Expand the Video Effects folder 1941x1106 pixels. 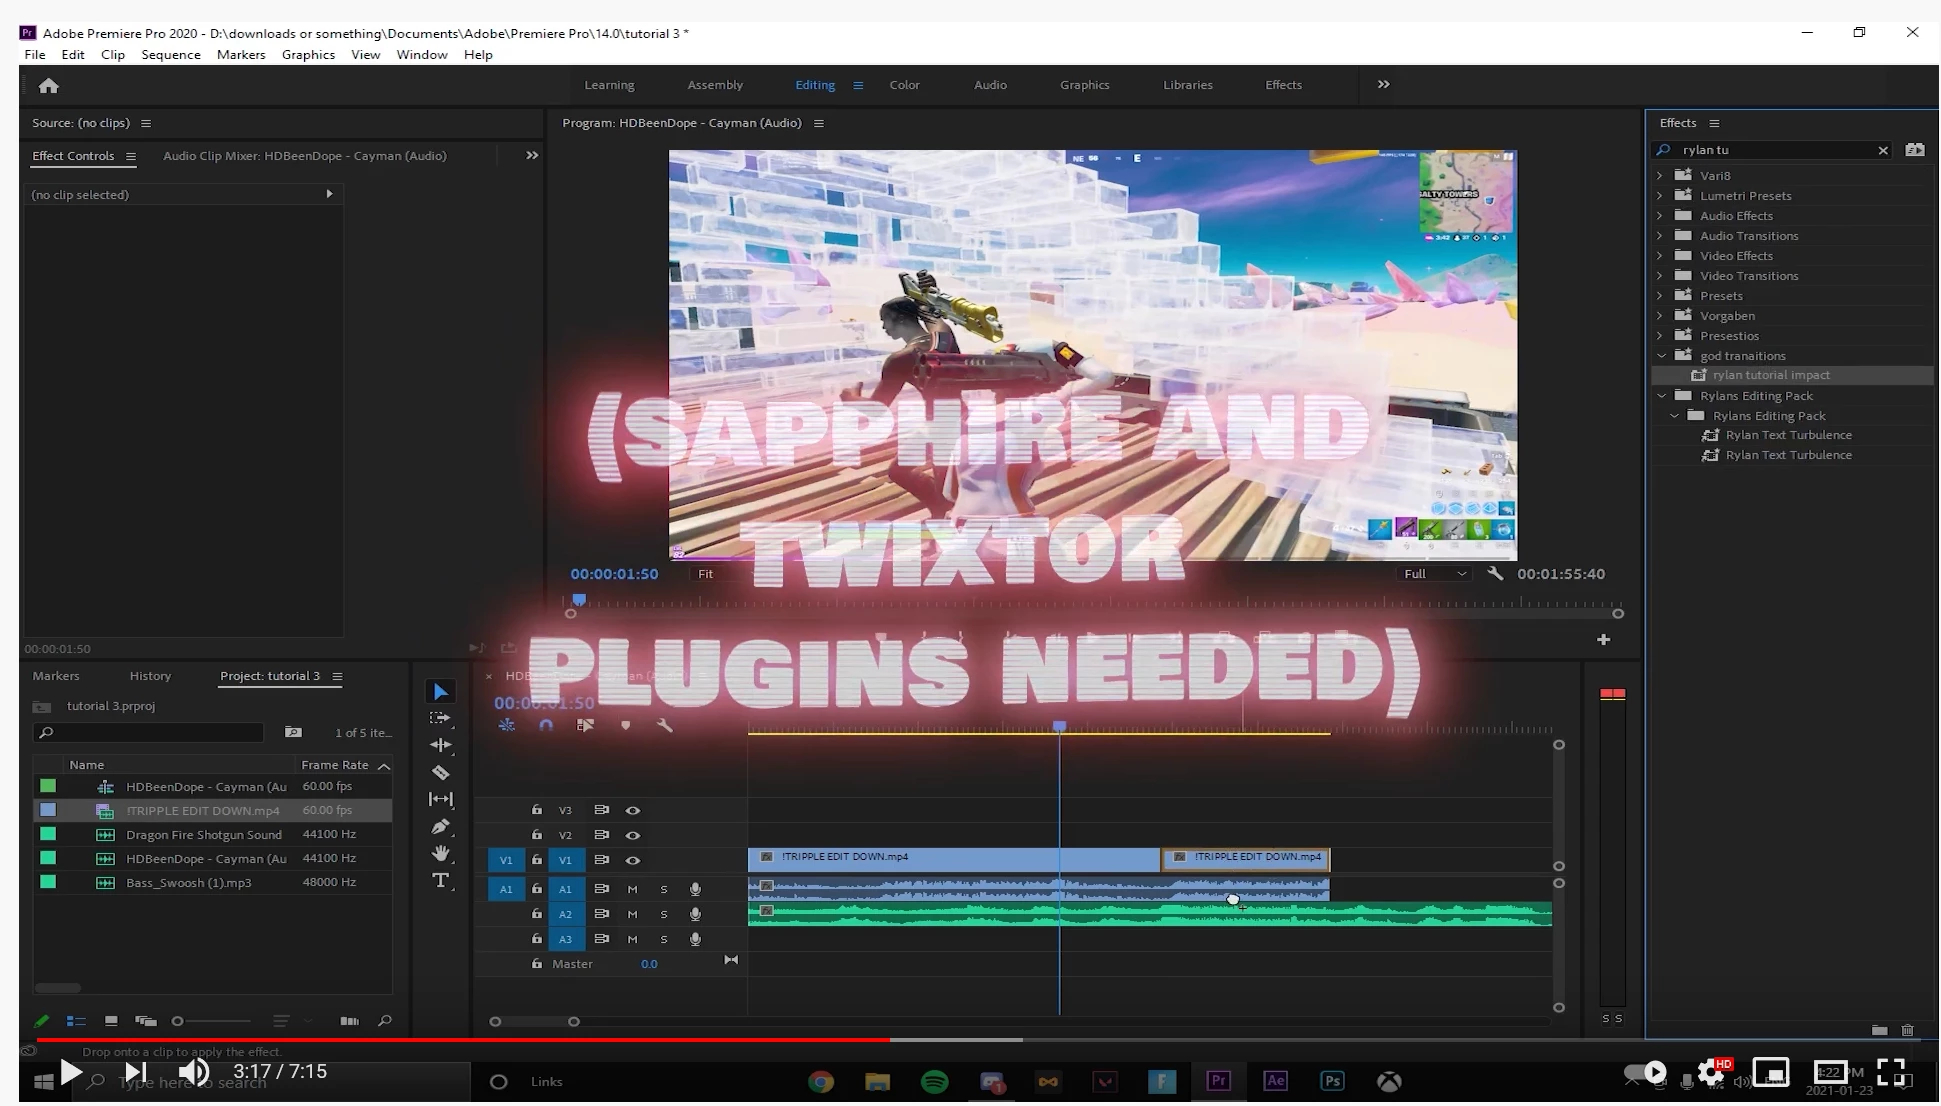(x=1660, y=256)
